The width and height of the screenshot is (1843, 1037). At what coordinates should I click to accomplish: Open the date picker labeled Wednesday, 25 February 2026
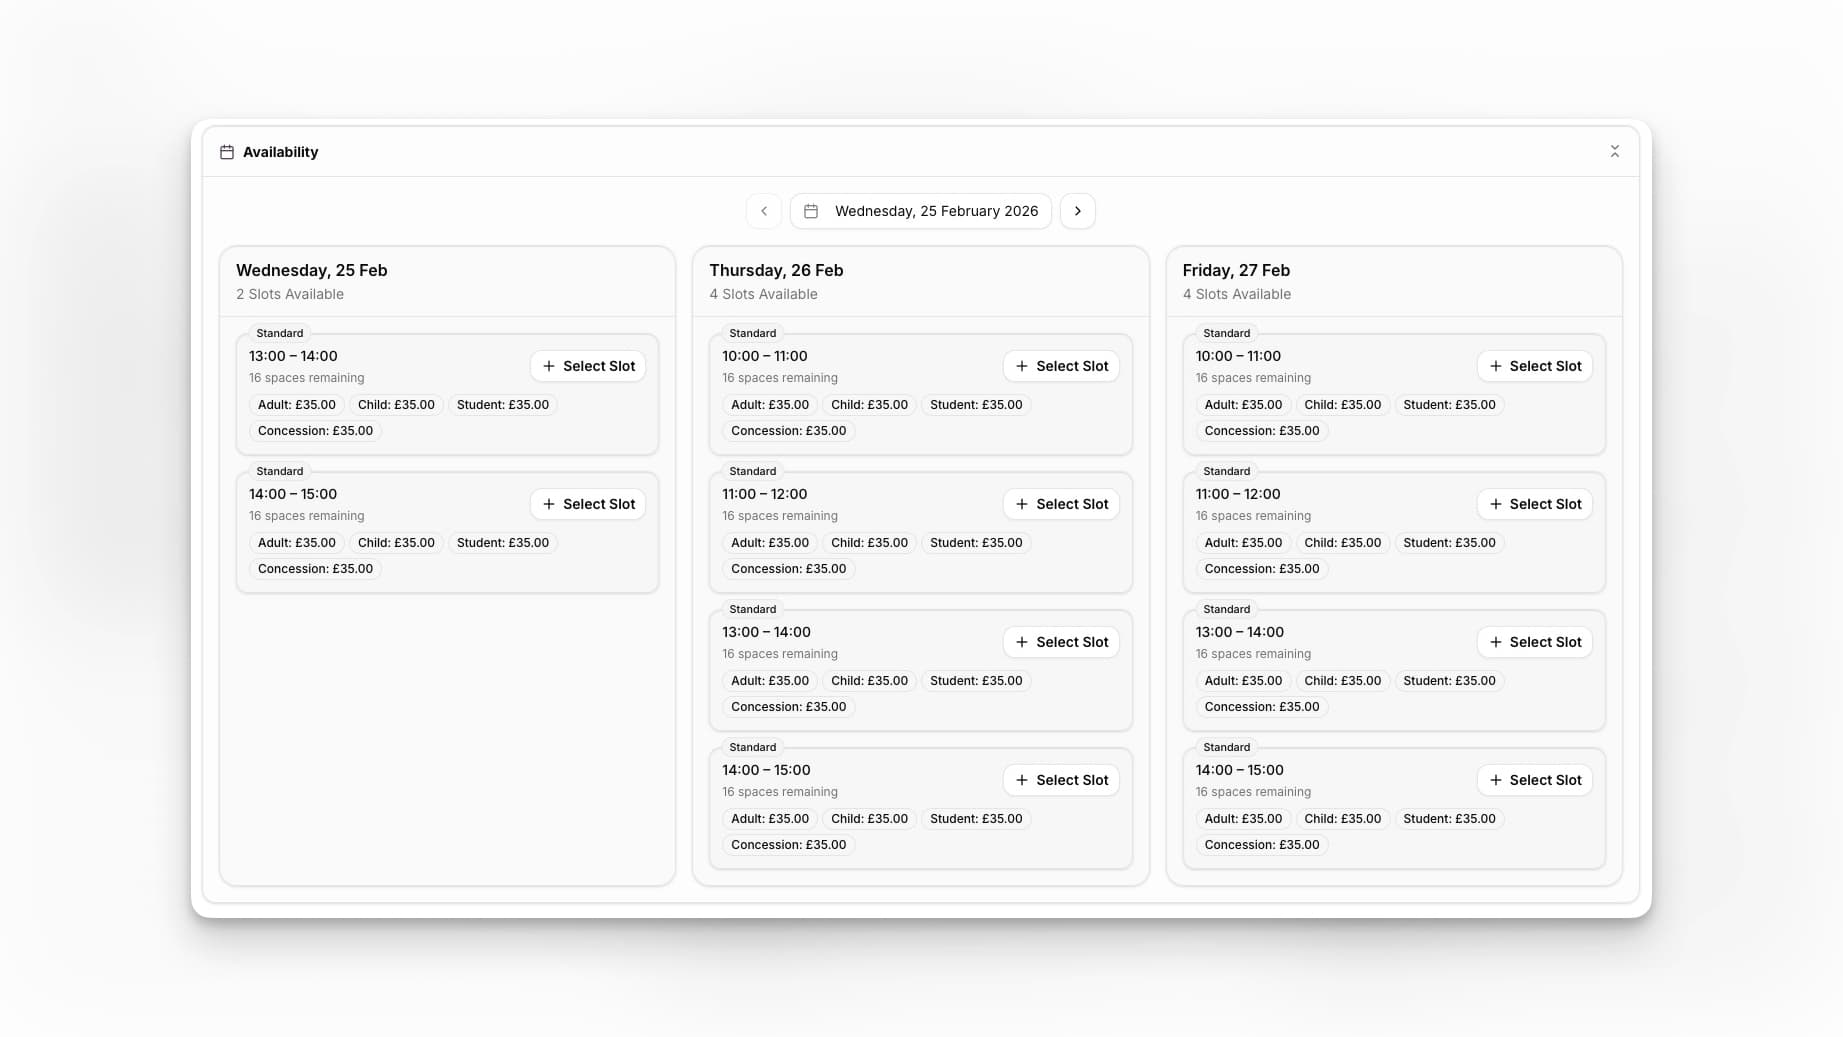tap(920, 211)
